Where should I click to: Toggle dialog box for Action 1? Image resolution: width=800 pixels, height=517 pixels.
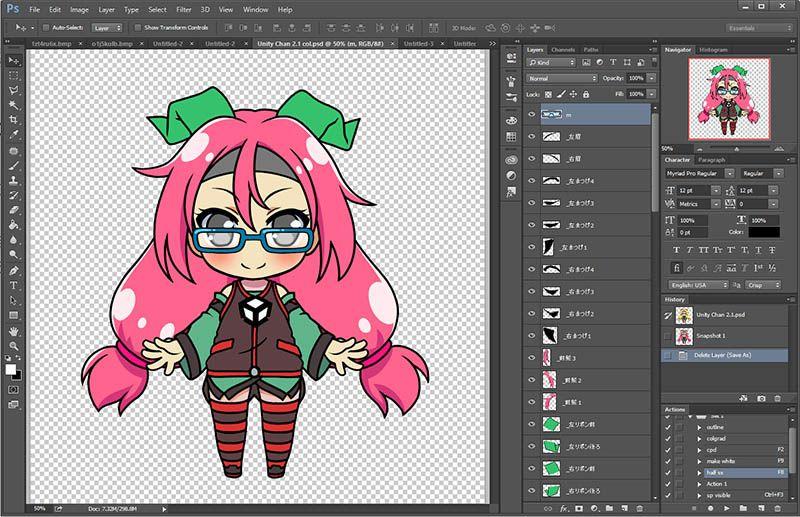[679, 483]
